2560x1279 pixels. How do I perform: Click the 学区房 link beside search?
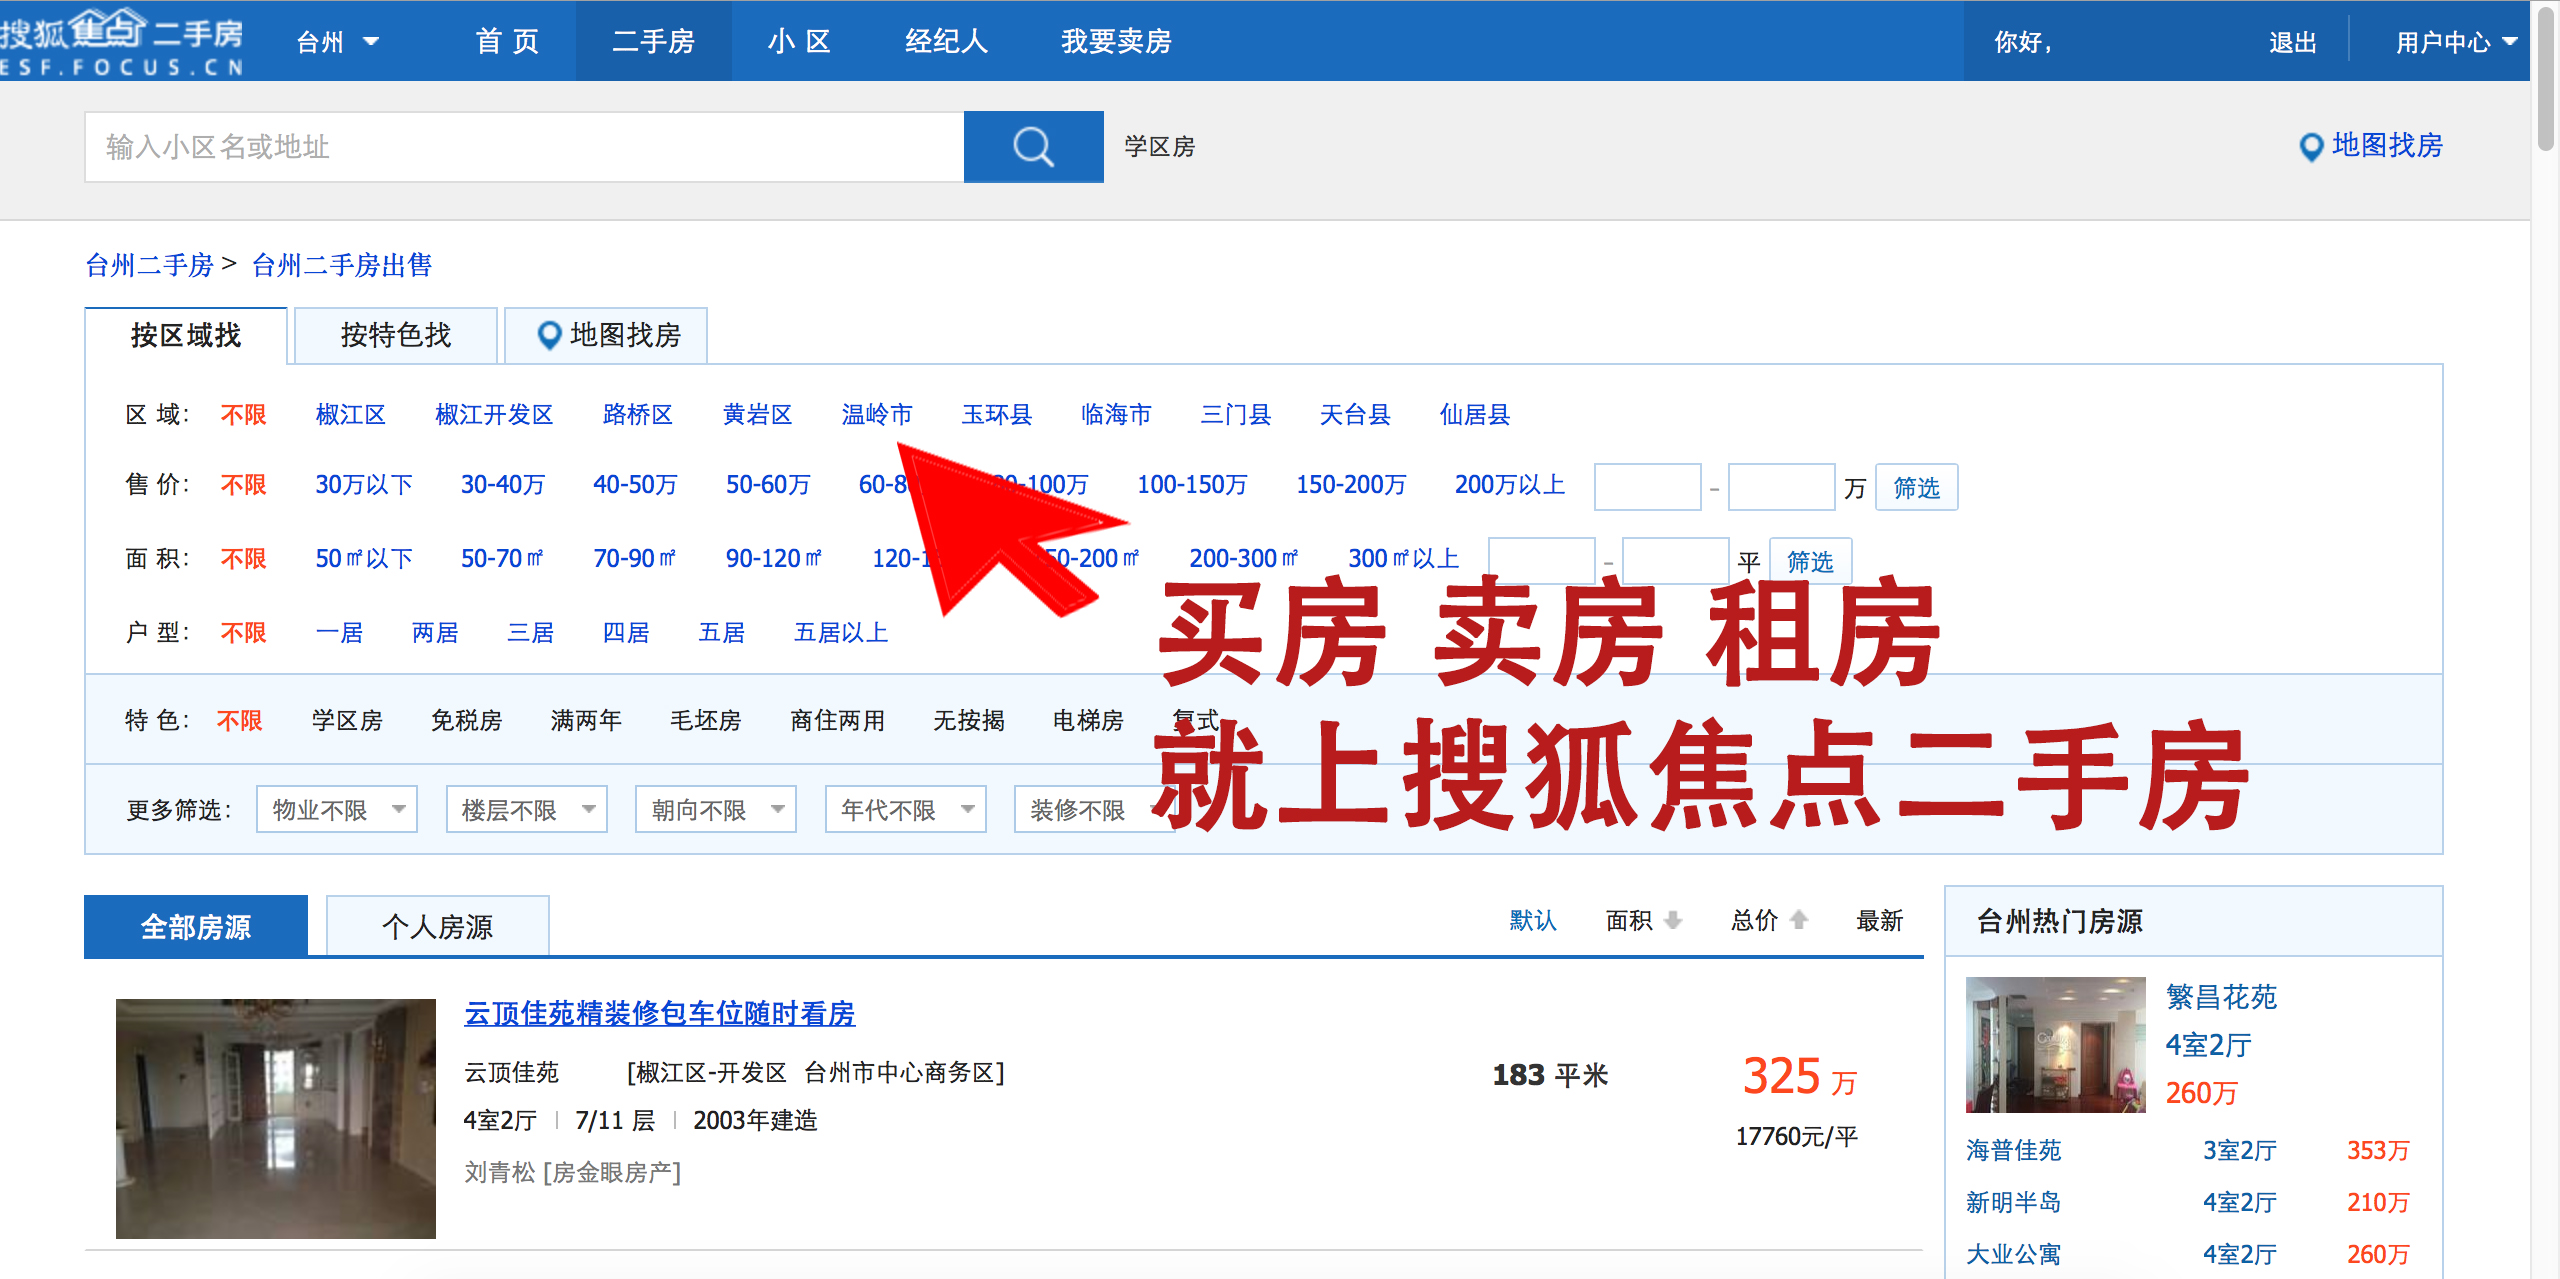point(1159,147)
